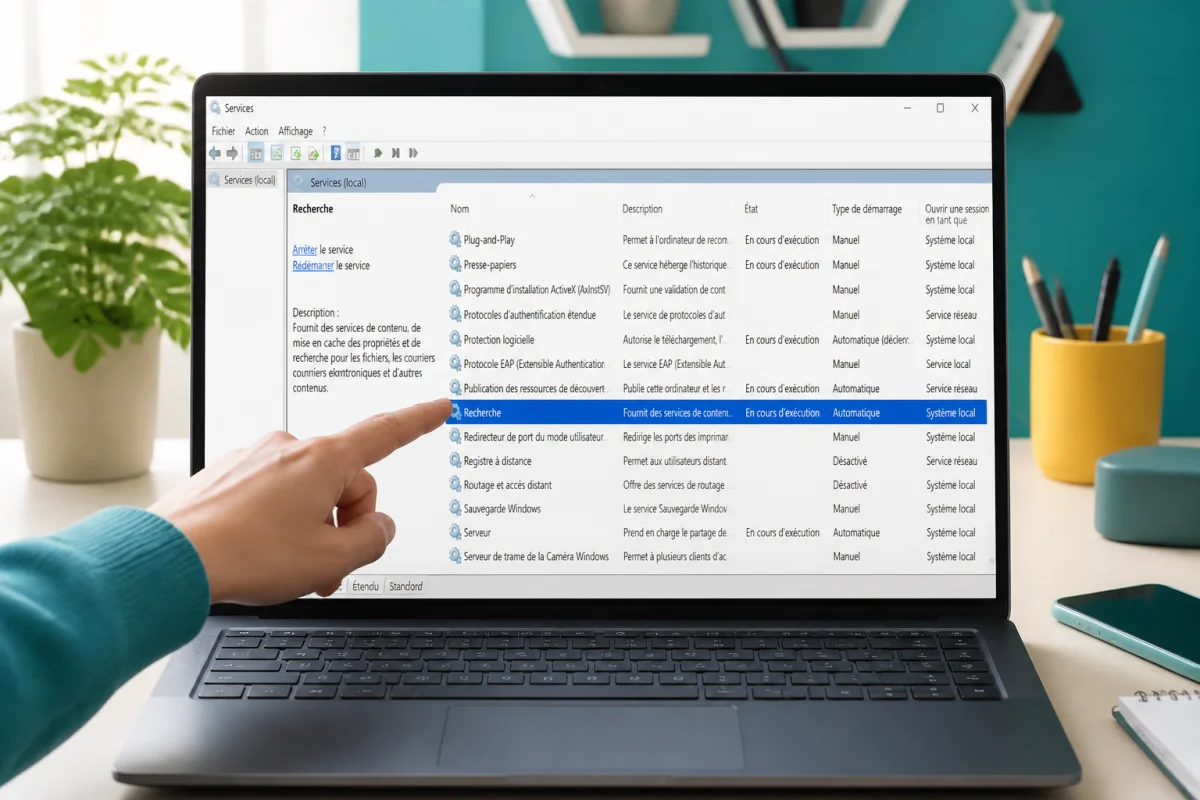1200x800 pixels.
Task: Click the green Start service toolbar icon
Action: (377, 153)
